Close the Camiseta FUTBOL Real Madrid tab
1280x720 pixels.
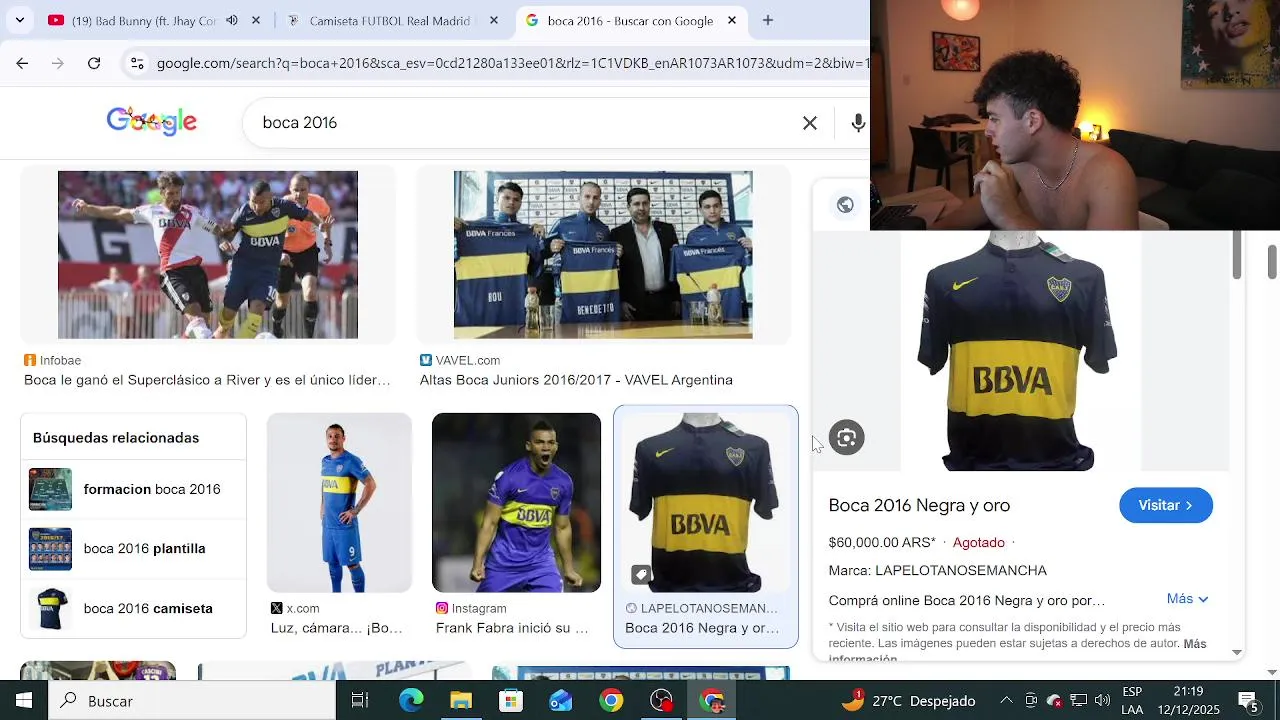click(494, 20)
